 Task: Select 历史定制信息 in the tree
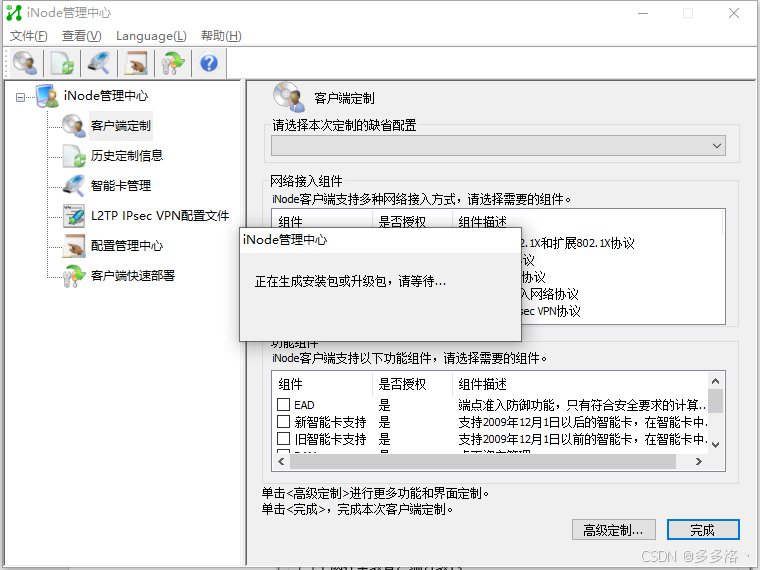point(127,156)
